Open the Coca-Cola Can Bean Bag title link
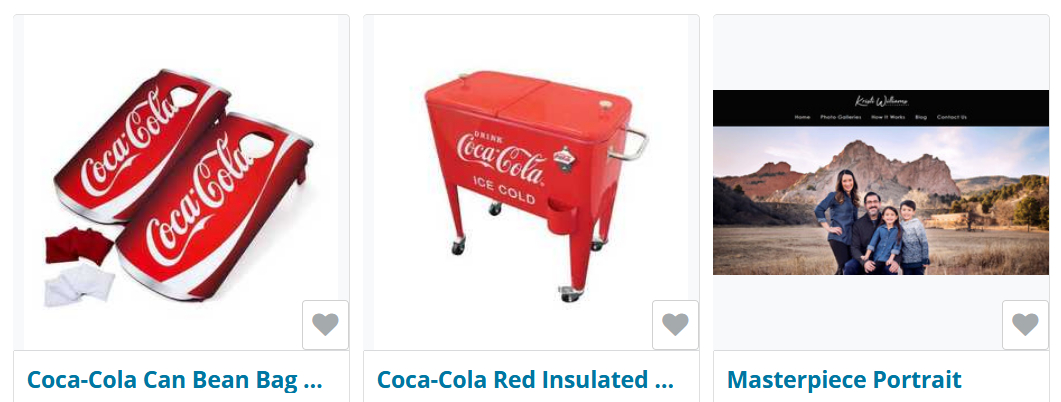1061x402 pixels. (175, 380)
